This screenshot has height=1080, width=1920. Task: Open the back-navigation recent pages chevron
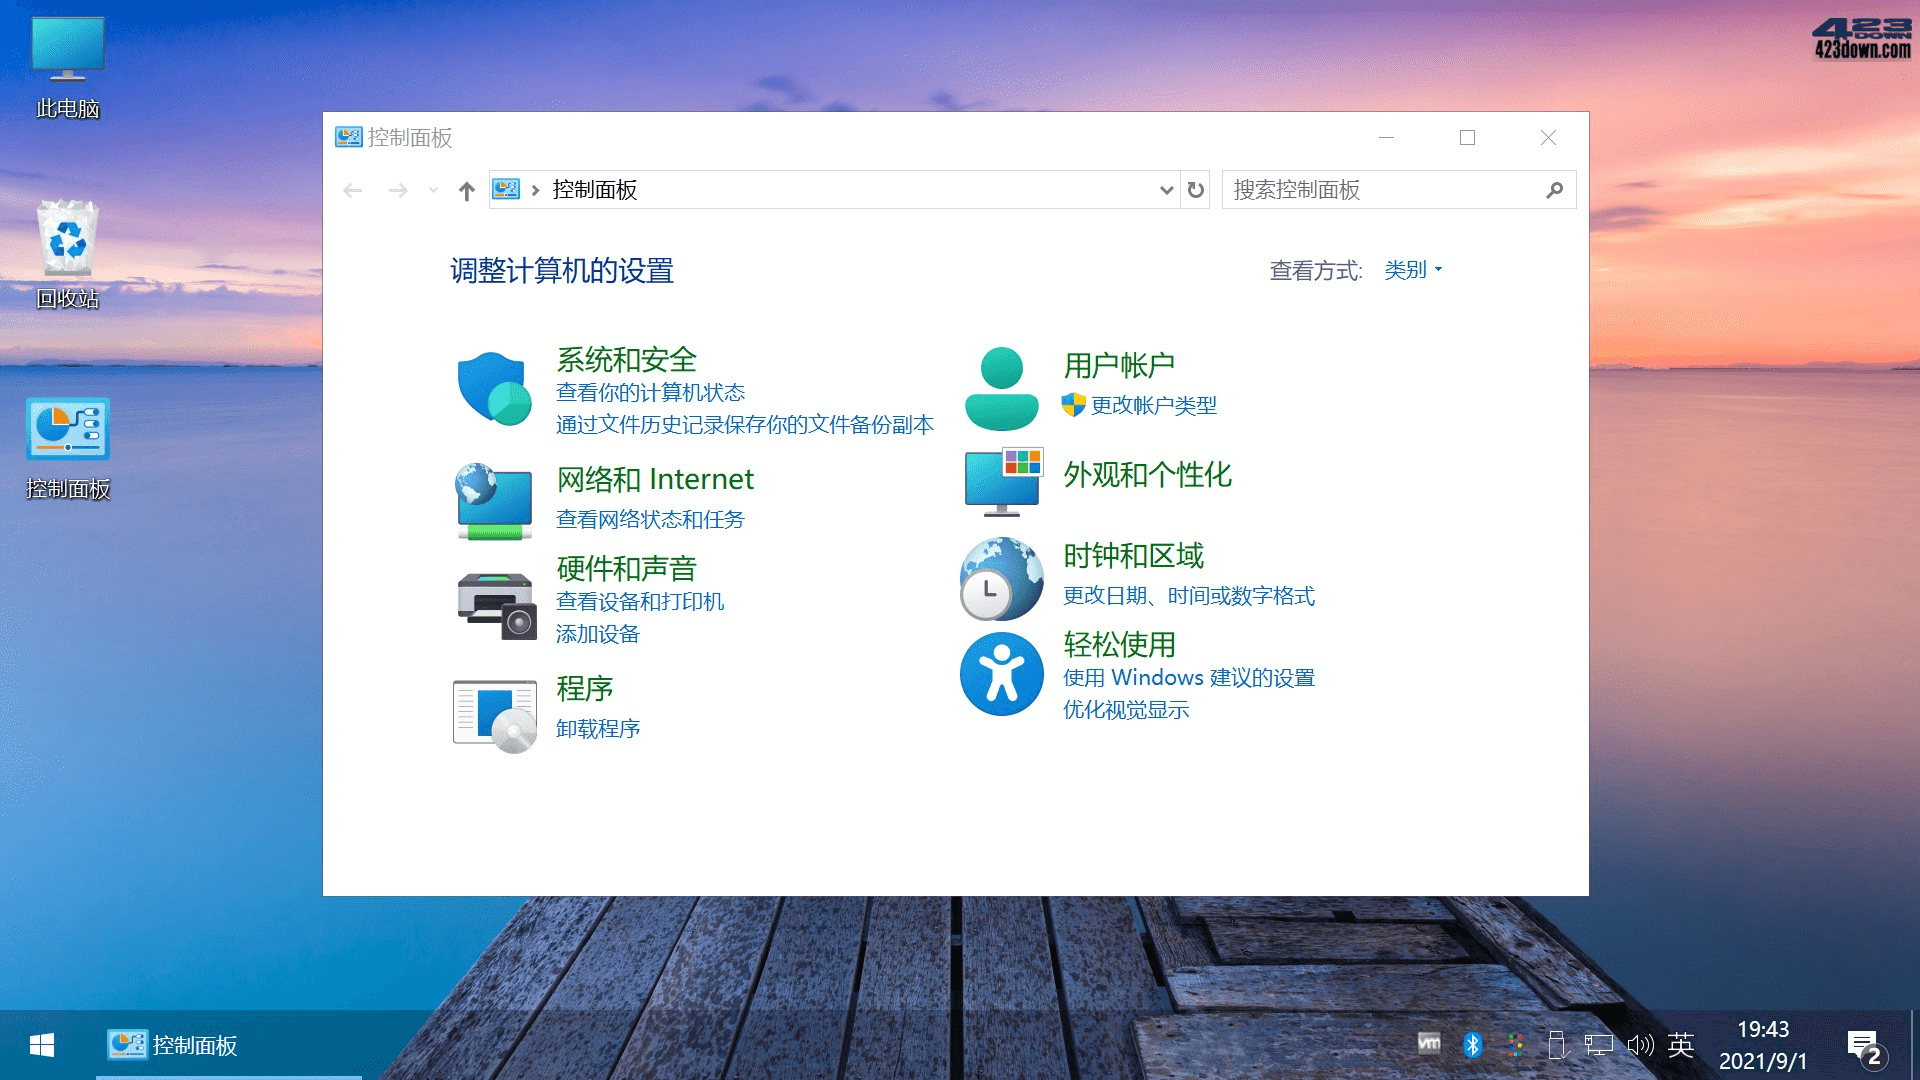[432, 189]
